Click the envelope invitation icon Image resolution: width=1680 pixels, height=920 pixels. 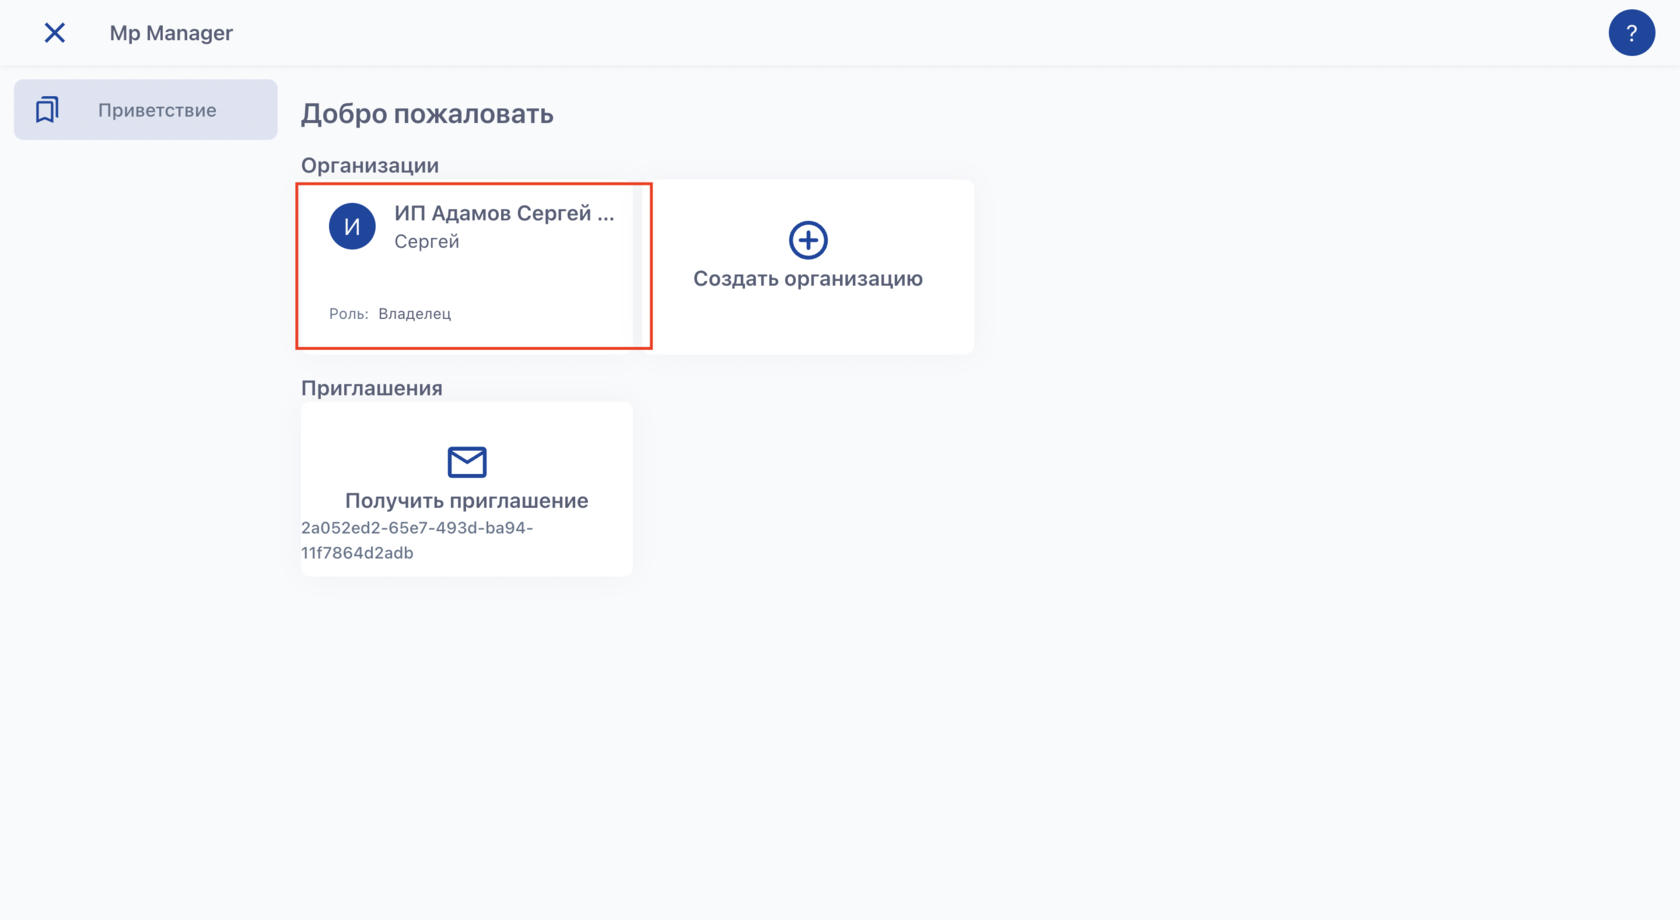(x=467, y=462)
